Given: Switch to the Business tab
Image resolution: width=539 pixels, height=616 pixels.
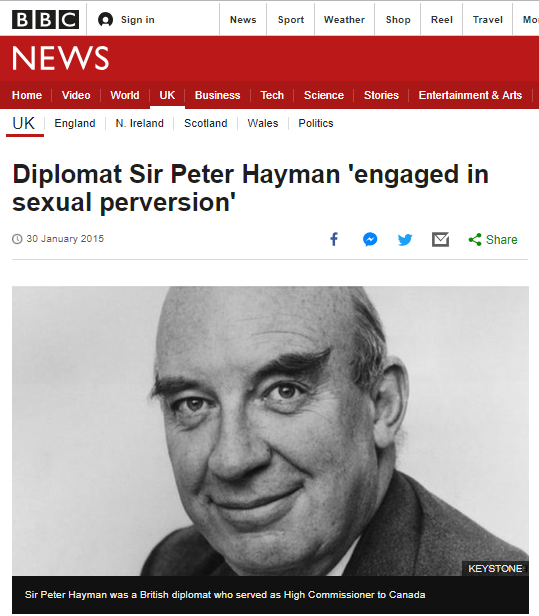Looking at the screenshot, I should click(217, 95).
